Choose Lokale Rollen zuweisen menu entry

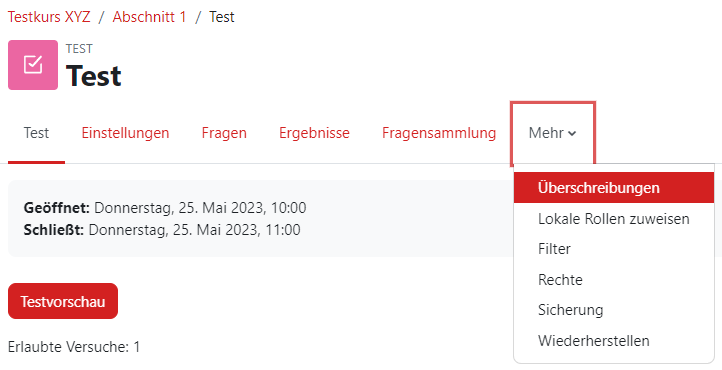[614, 219]
